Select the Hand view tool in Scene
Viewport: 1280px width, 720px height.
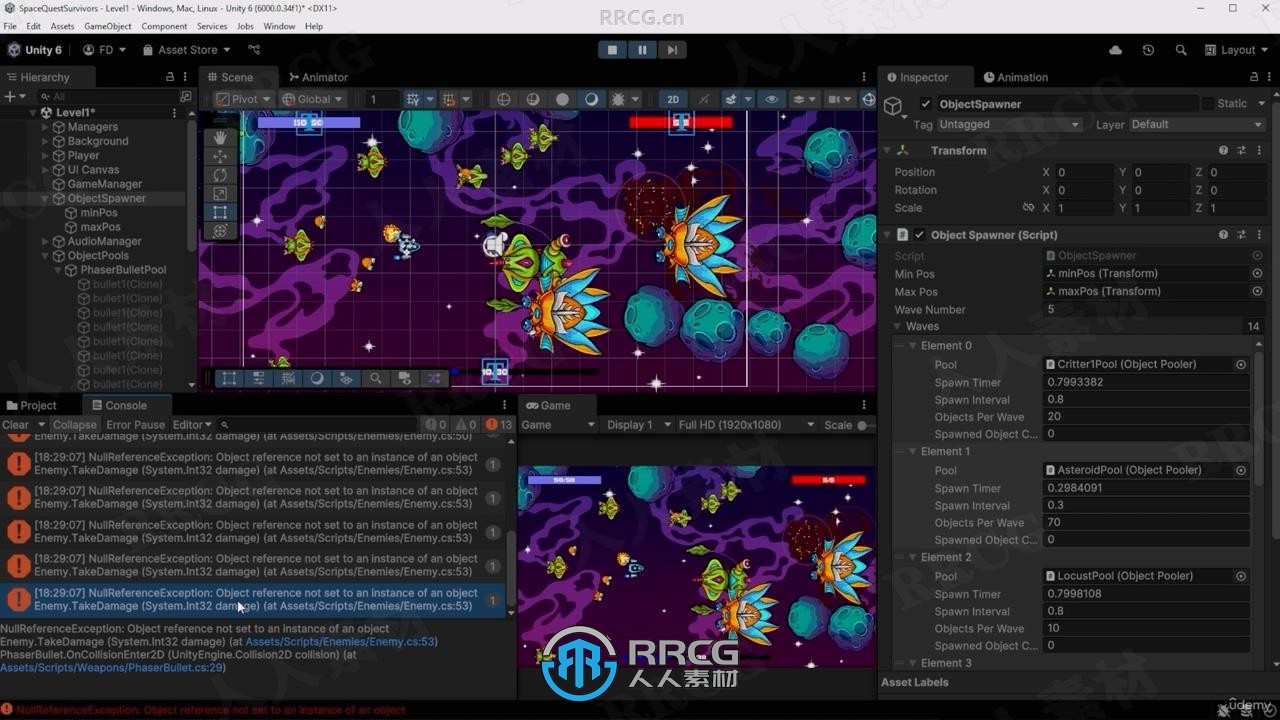[220, 138]
